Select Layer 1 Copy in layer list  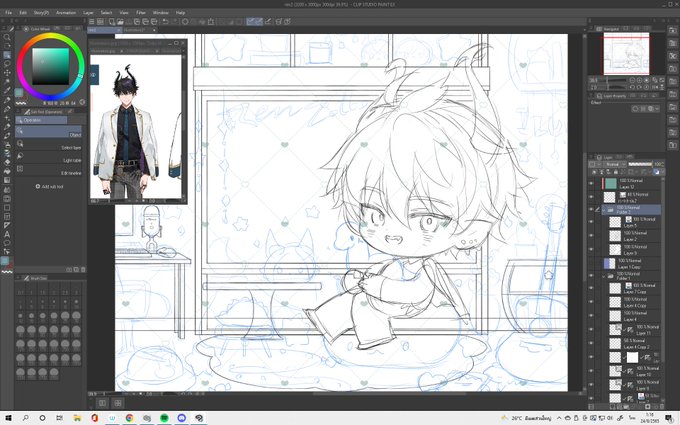click(631, 263)
